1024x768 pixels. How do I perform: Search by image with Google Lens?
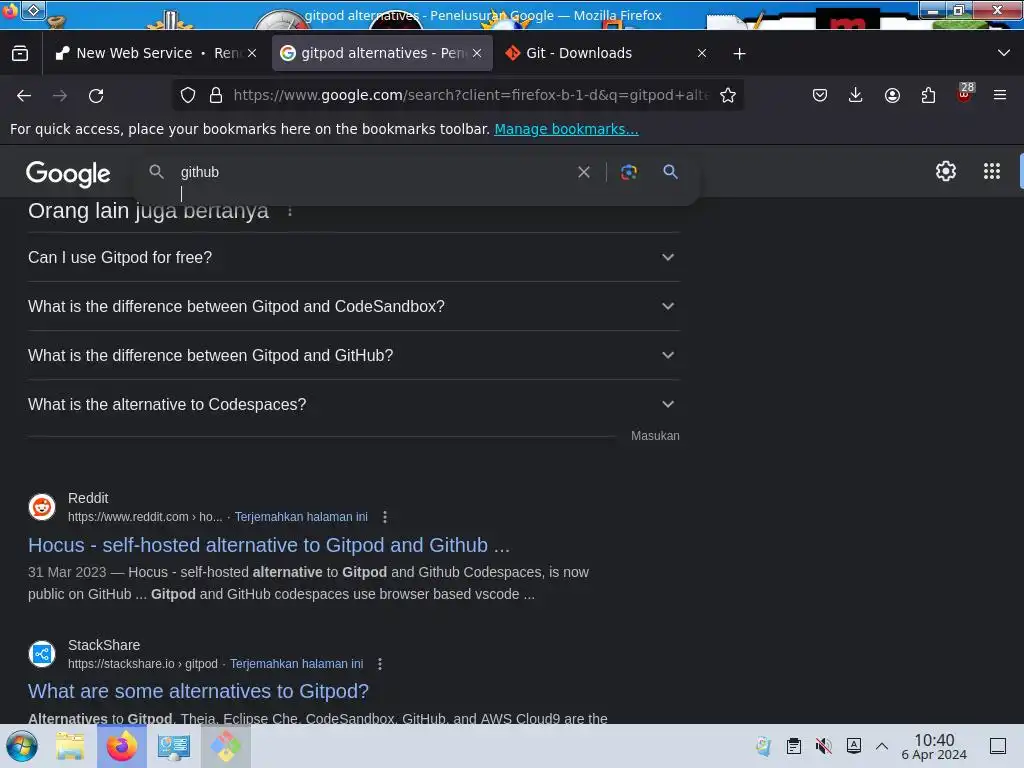[x=628, y=172]
